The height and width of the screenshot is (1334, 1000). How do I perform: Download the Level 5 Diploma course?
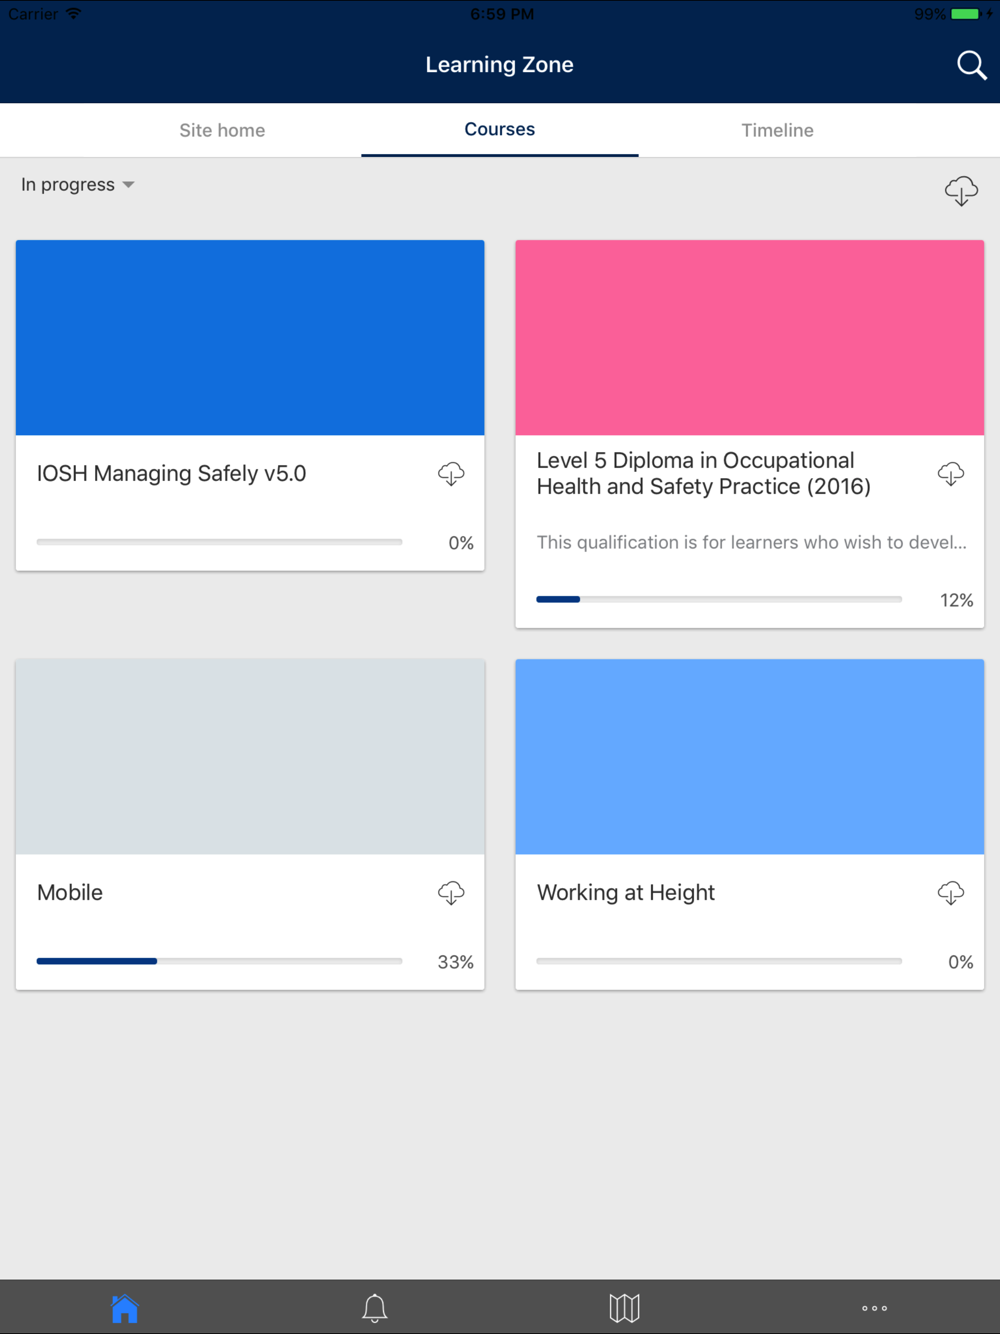(x=951, y=474)
